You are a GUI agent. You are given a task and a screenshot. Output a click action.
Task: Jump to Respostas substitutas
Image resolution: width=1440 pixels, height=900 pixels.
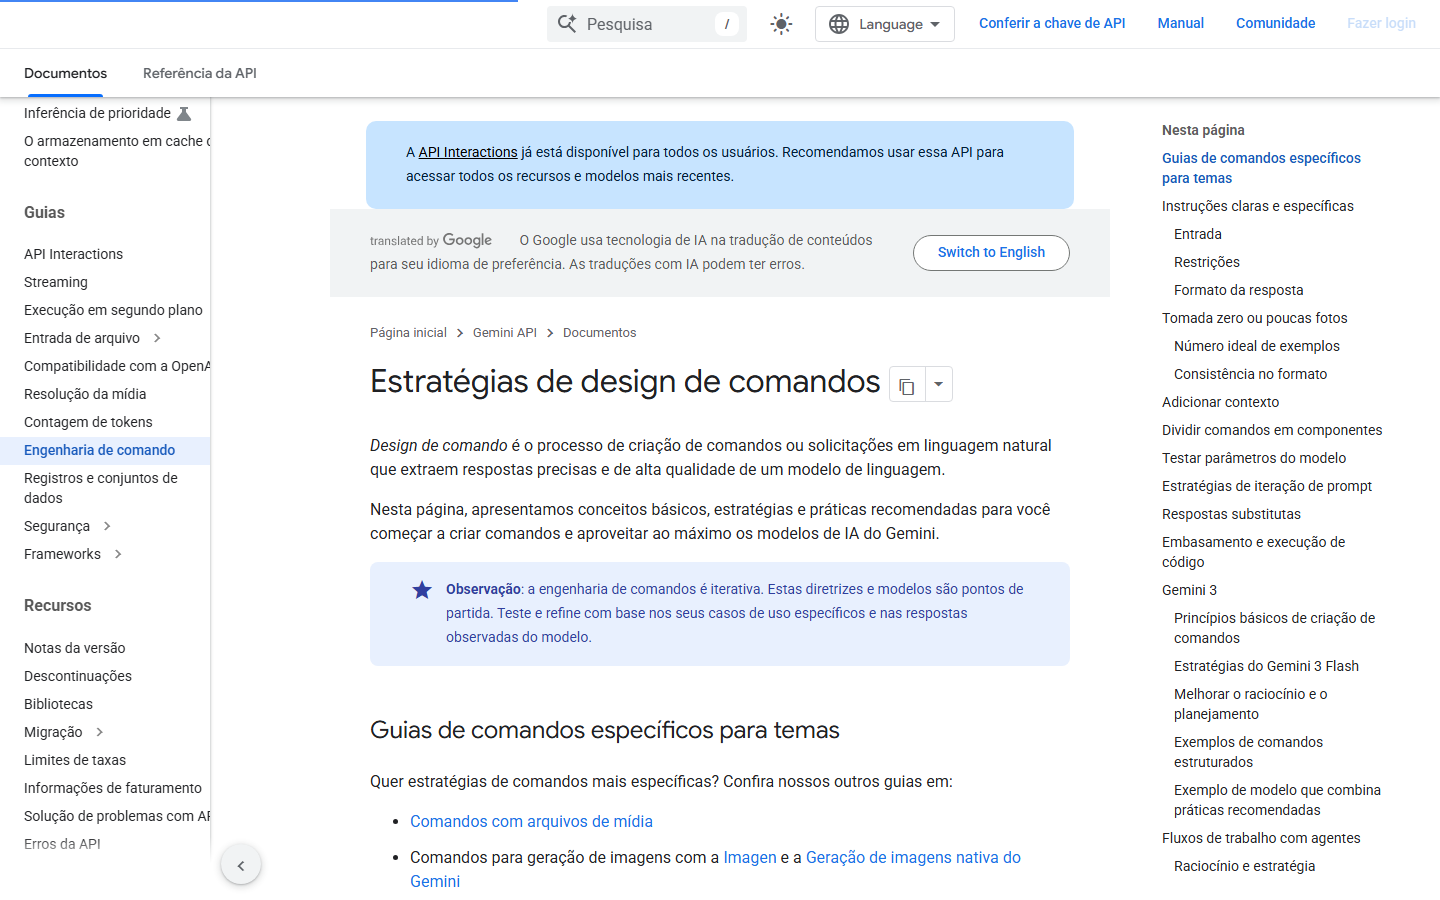1231,514
